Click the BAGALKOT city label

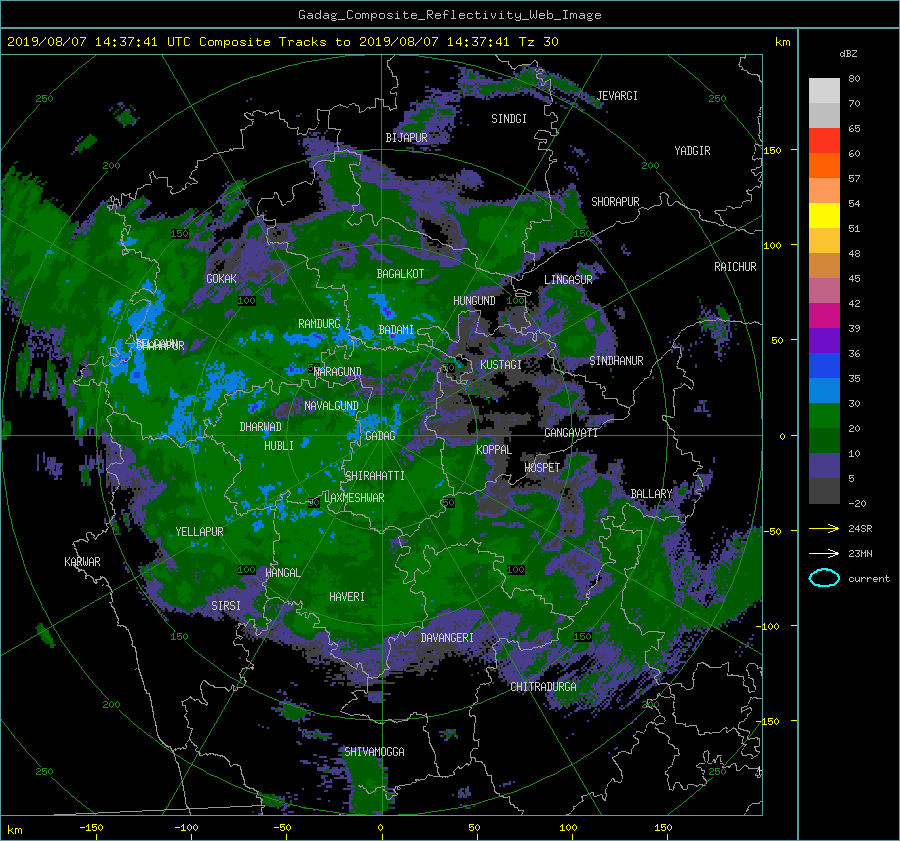[x=400, y=274]
